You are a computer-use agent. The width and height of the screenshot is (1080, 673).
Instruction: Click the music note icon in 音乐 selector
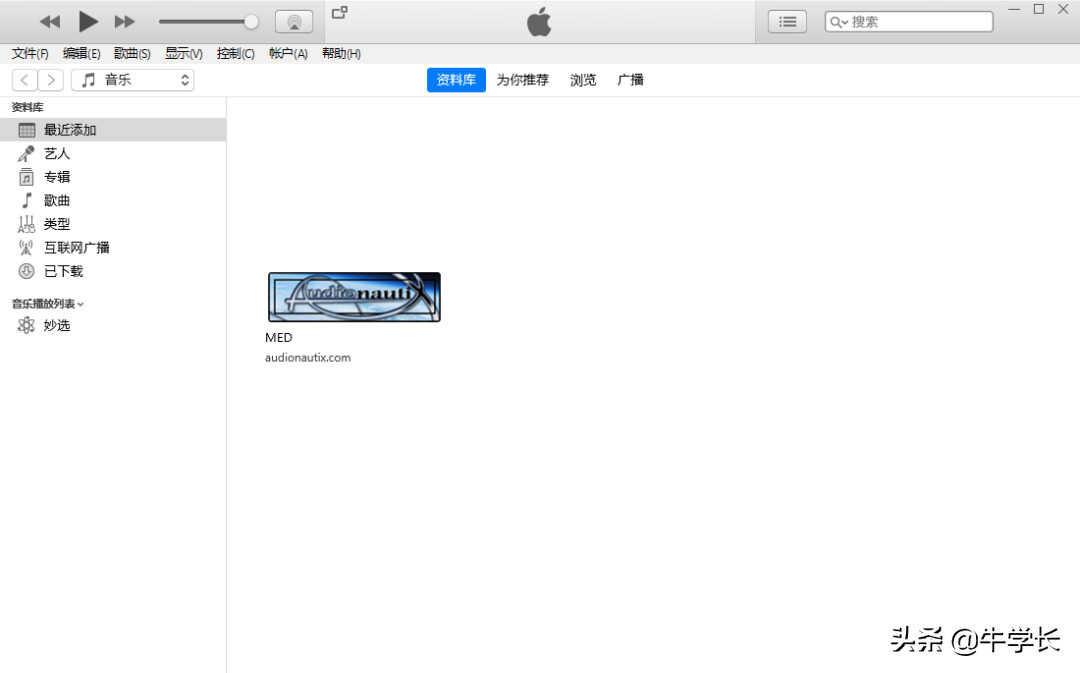88,80
